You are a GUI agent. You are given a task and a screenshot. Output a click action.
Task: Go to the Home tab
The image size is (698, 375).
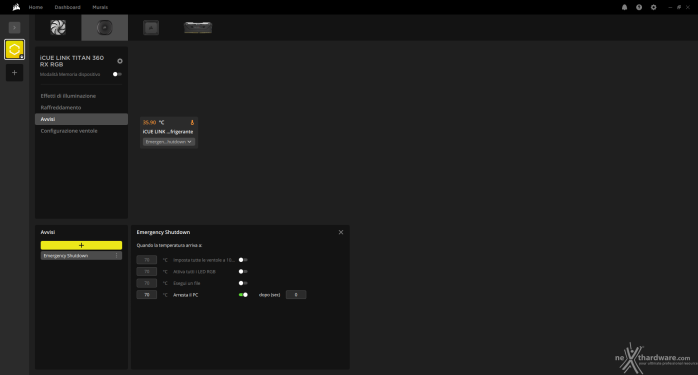coord(36,7)
